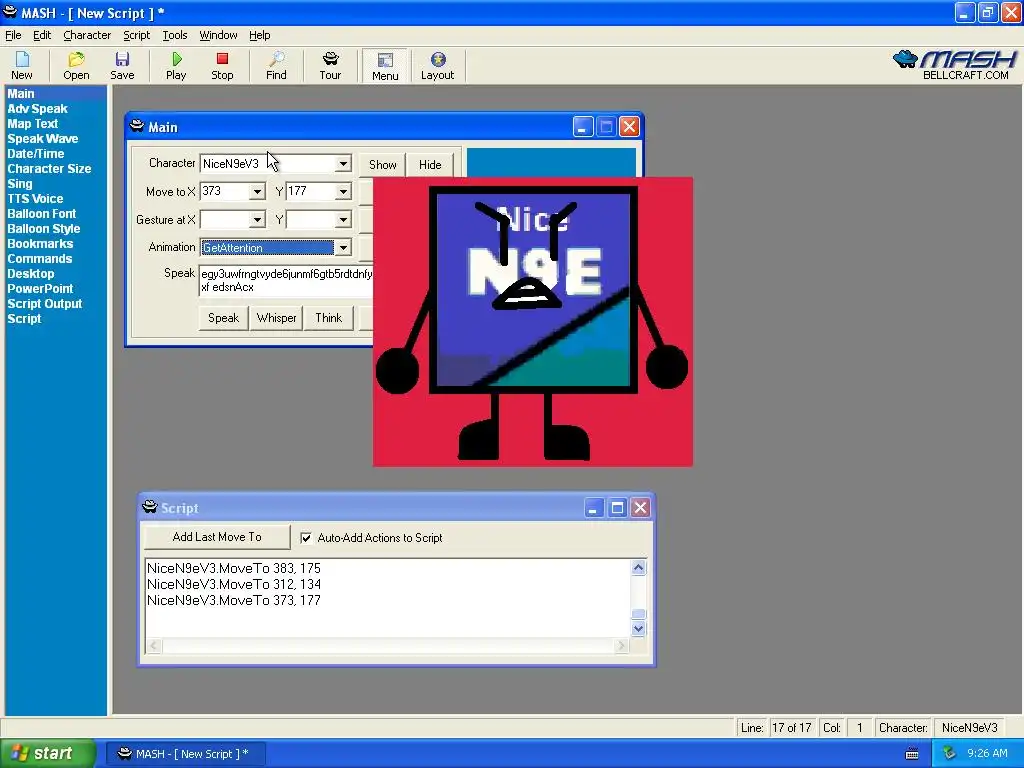Select PowerPoint in the sidebar
Viewport: 1024px width, 768px height.
pos(40,289)
